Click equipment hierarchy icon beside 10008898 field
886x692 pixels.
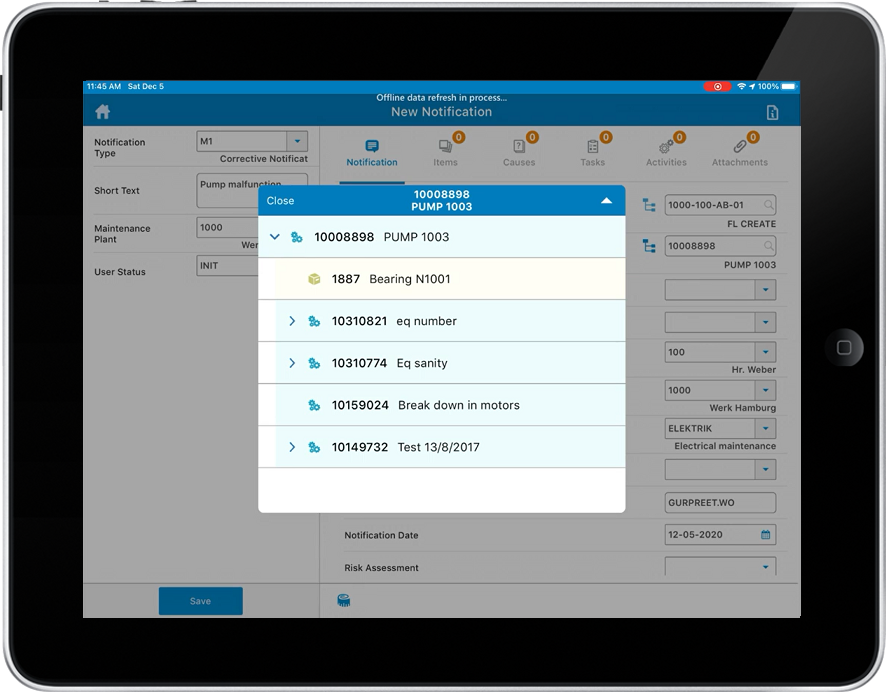(x=649, y=246)
